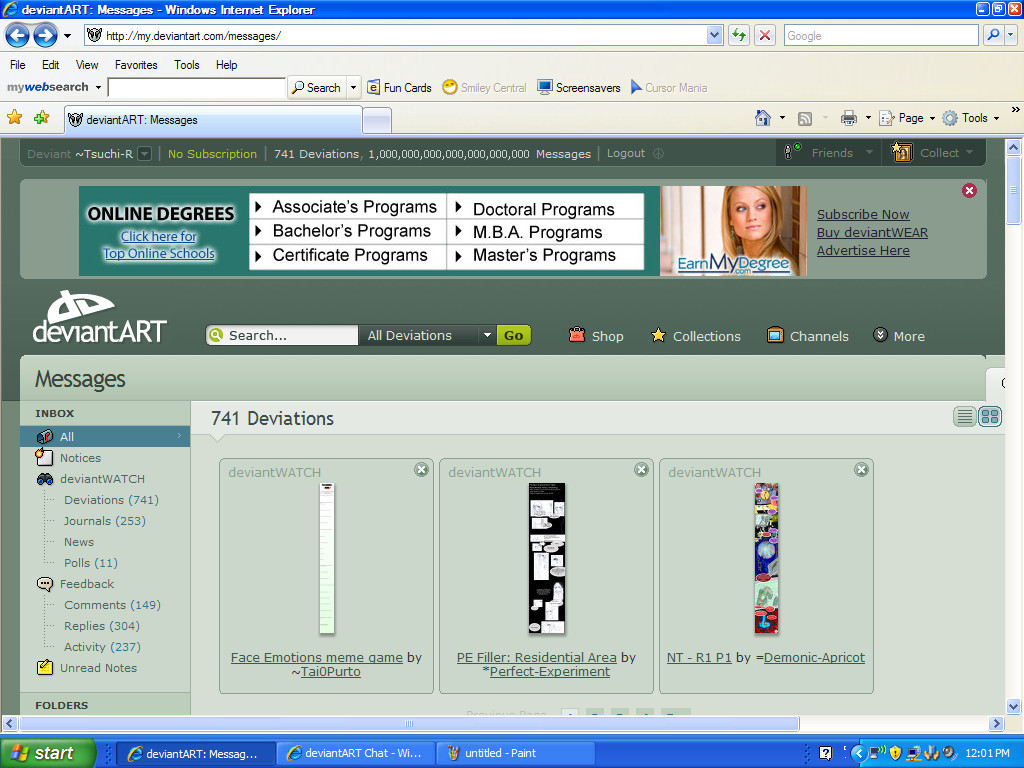Select Deviations (741) in the inbox
The image size is (1024, 768).
tap(111, 500)
